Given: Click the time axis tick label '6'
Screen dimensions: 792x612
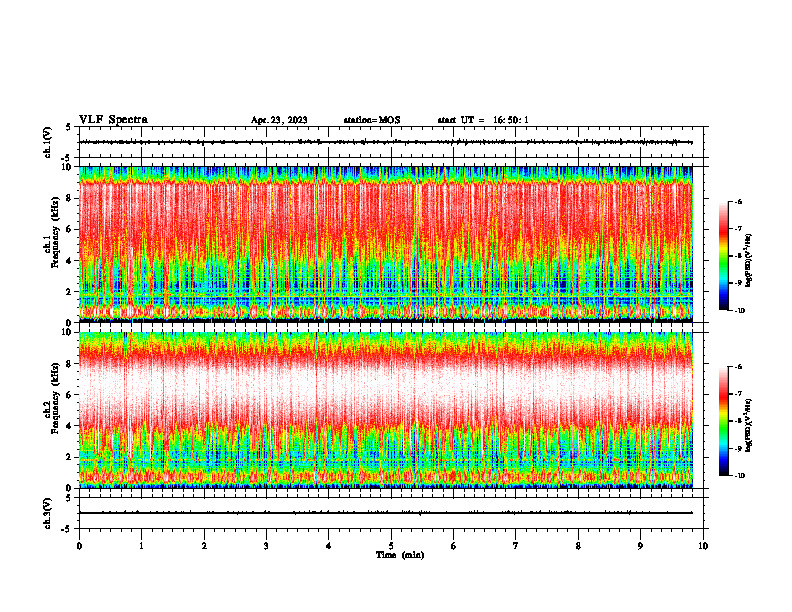Looking at the screenshot, I should 454,546.
